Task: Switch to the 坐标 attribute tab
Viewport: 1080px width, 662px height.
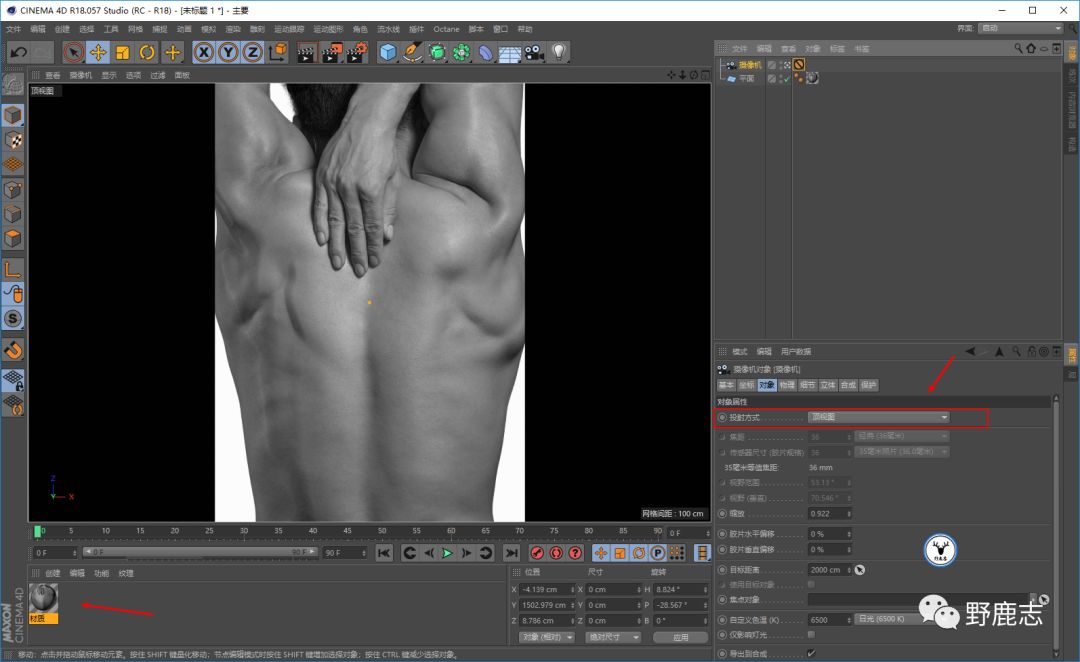Action: point(746,385)
